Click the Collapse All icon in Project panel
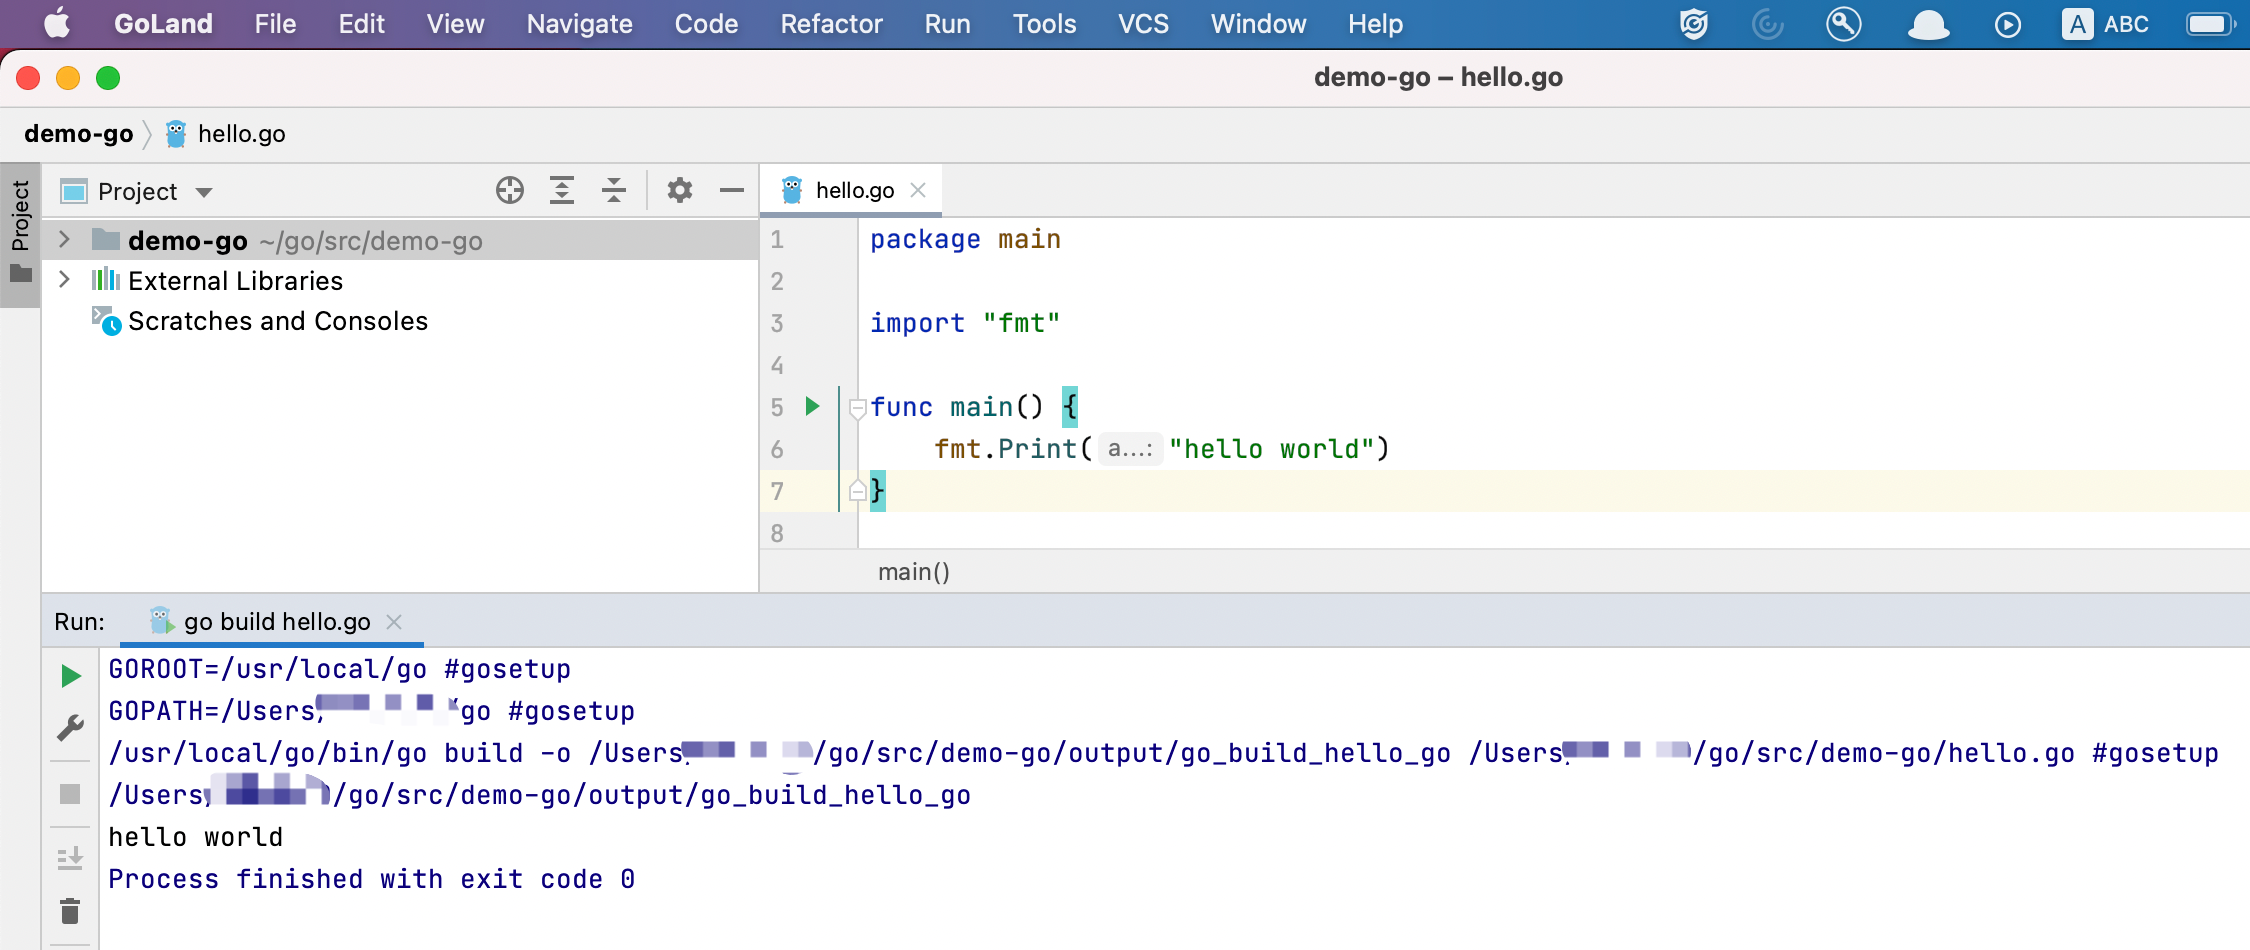This screenshot has height=950, width=2250. tap(614, 190)
